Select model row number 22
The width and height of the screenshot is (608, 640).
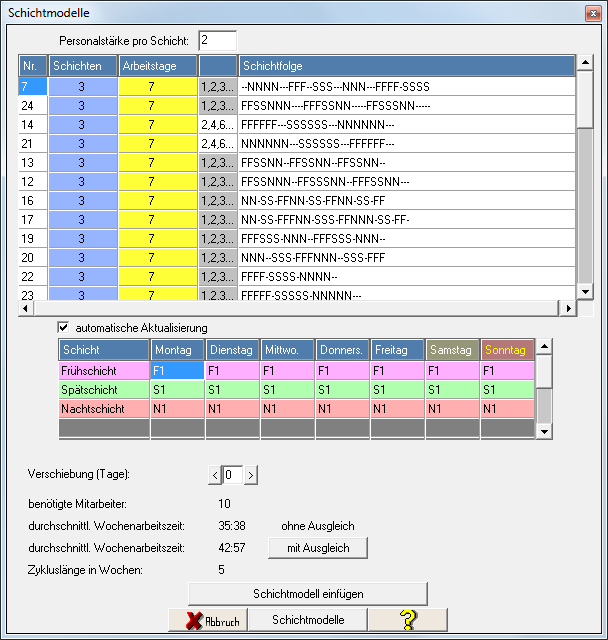[x=33, y=276]
